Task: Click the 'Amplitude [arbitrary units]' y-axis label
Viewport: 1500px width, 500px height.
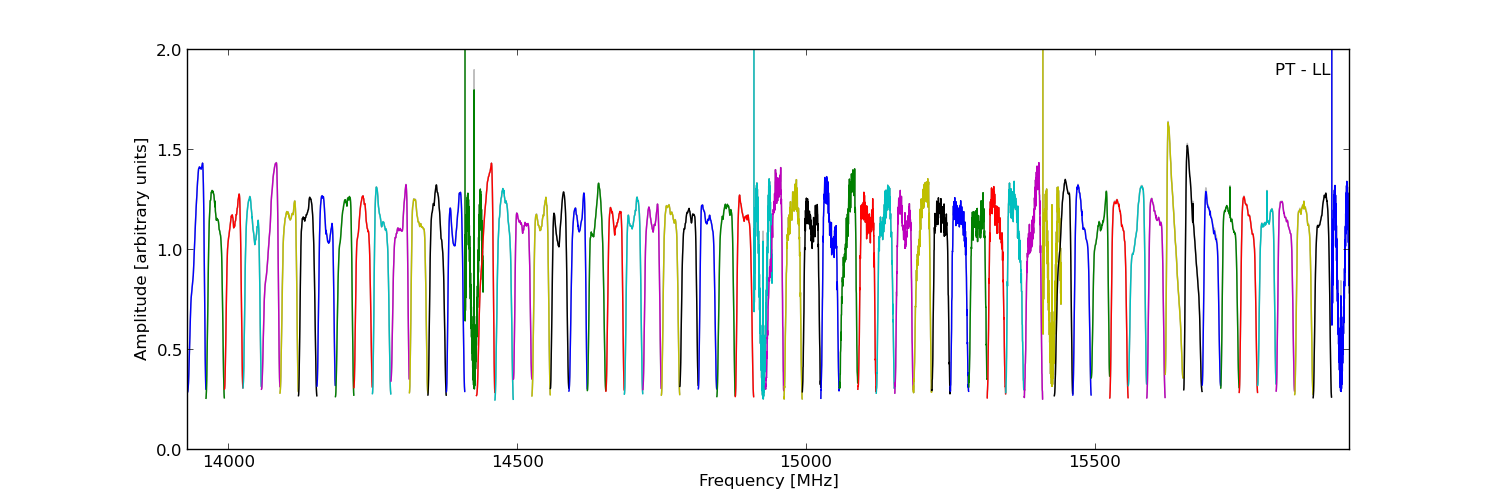Action: click(x=142, y=249)
